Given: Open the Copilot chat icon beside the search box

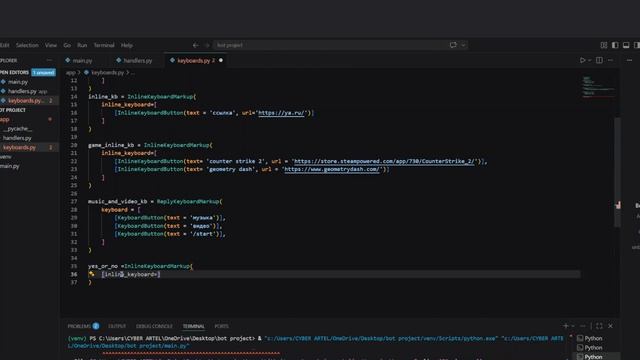Looking at the screenshot, I should coord(453,45).
